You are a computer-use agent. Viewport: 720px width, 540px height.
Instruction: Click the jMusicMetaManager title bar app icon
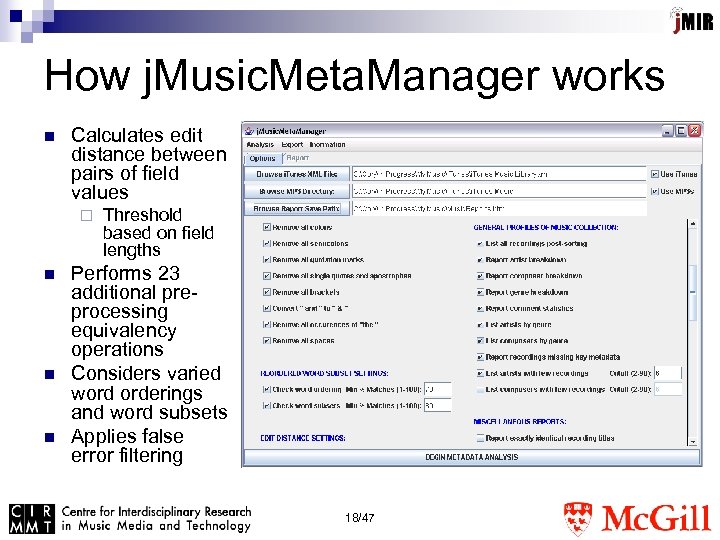point(249,131)
